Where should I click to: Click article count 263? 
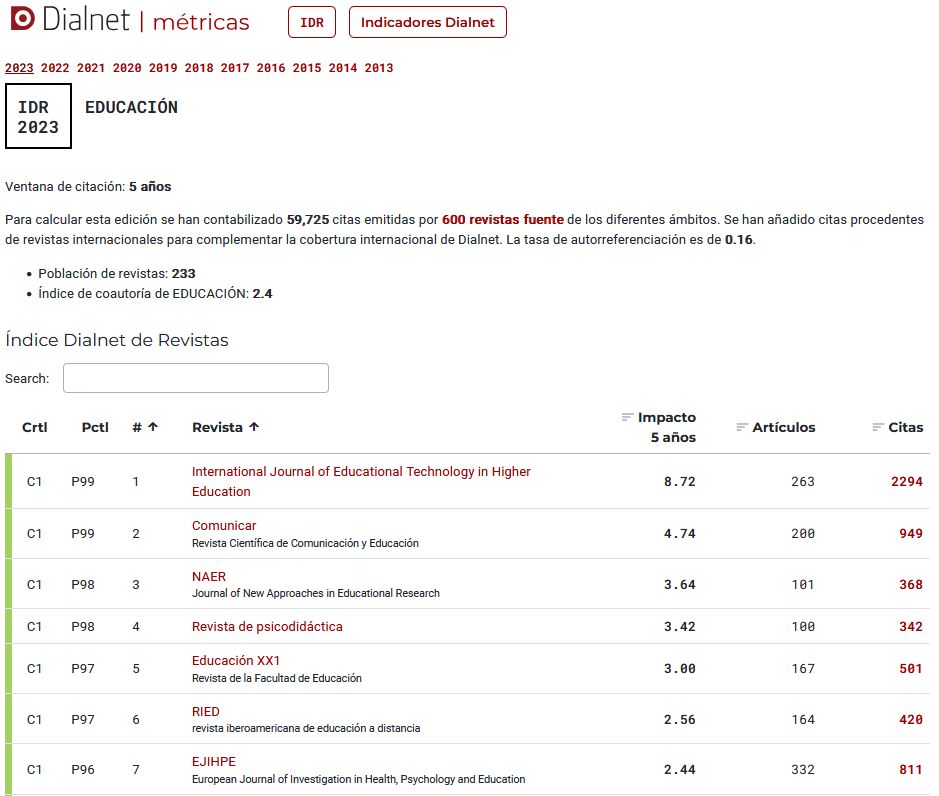coord(803,482)
